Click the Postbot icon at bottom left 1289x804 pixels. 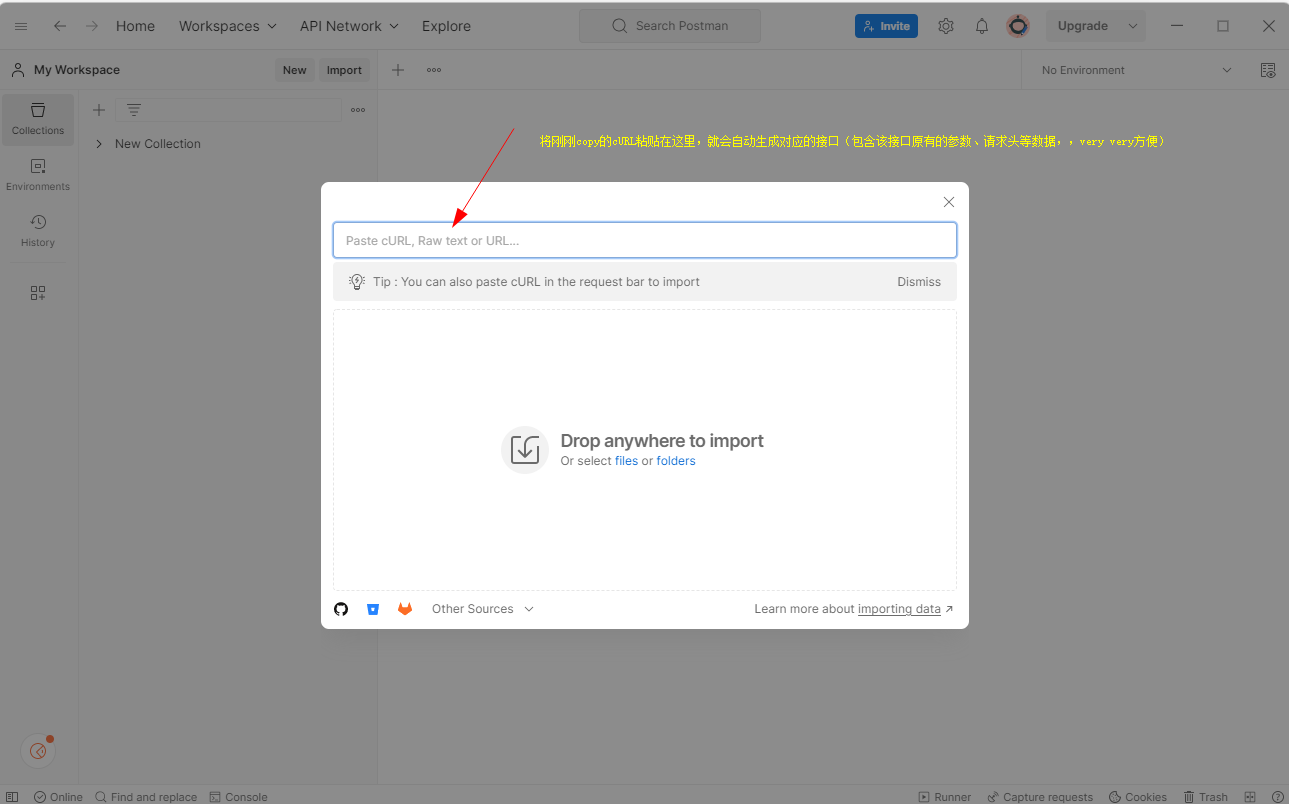38,750
